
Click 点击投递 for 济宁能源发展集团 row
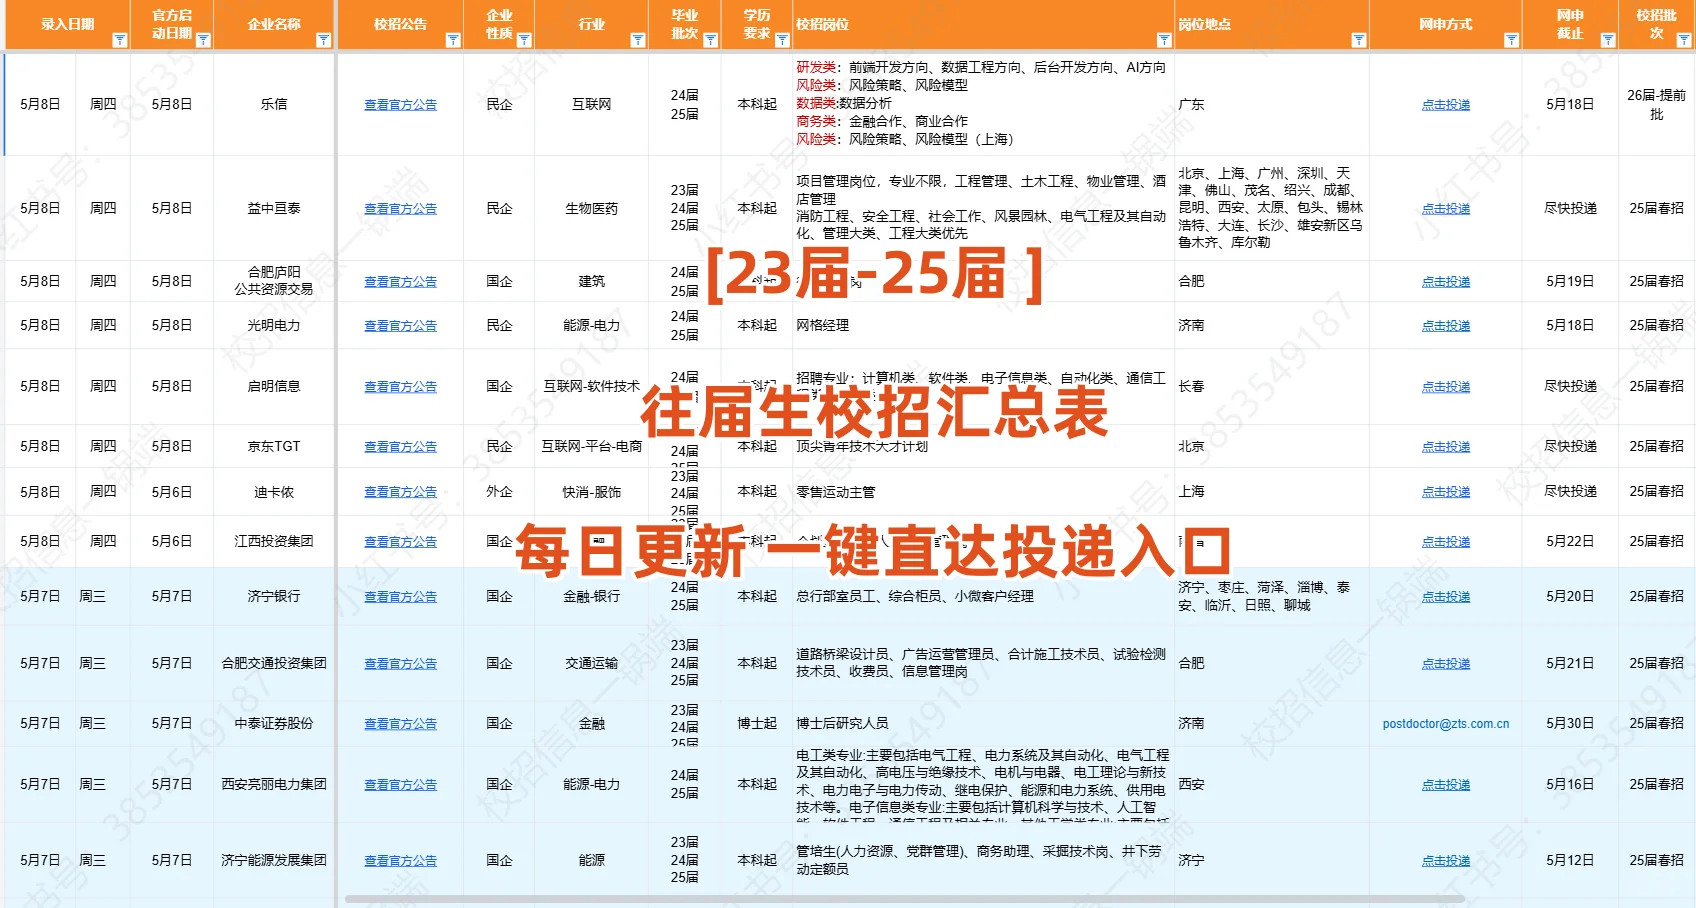pyautogui.click(x=1446, y=860)
